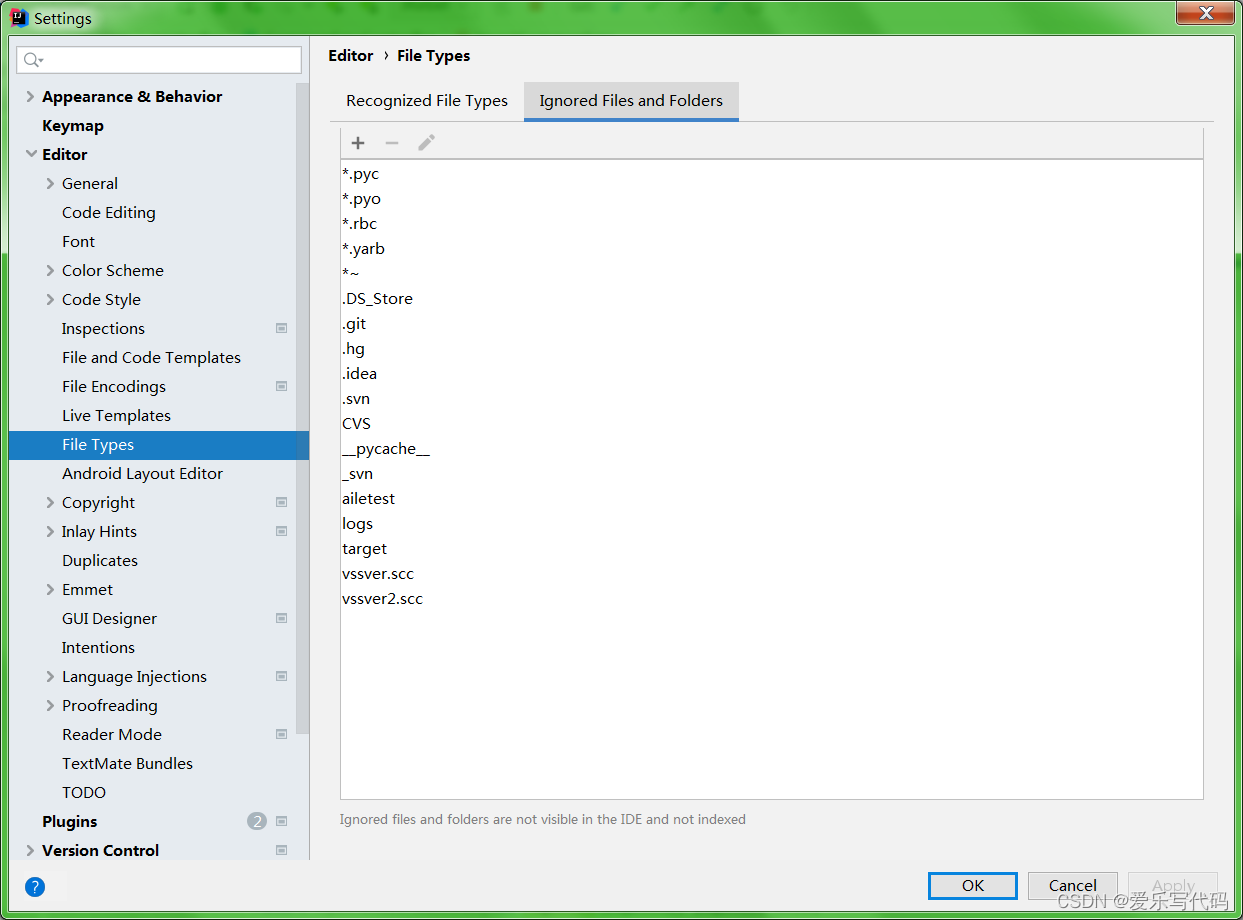1243x920 pixels.
Task: Click Editor in the breadcrumb
Action: 351,56
